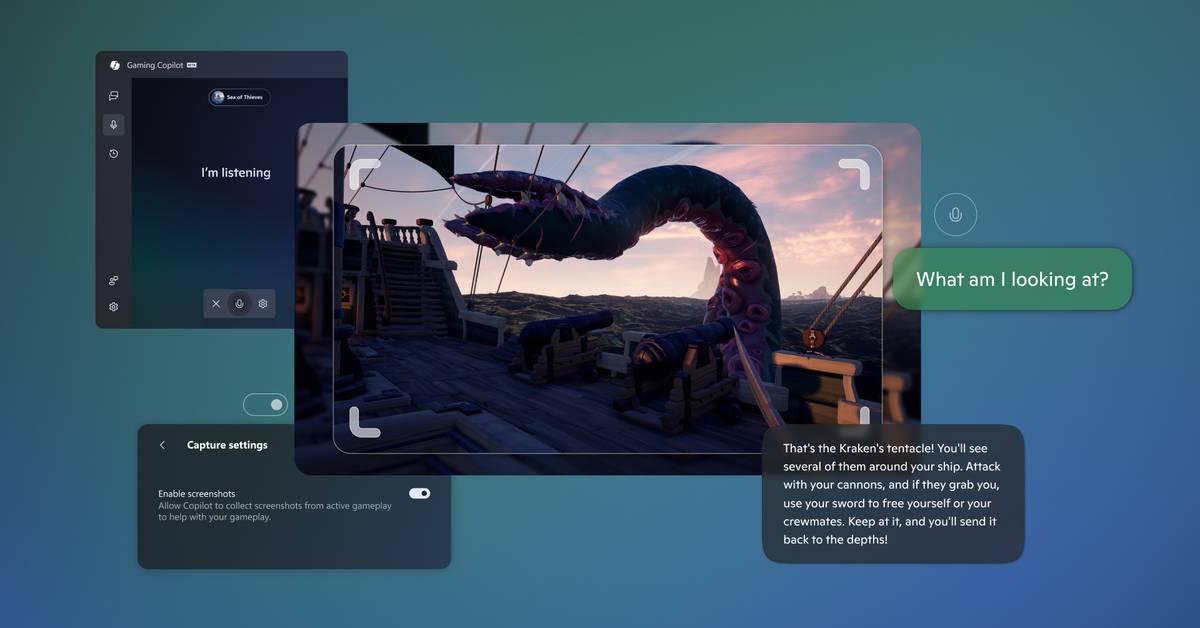
Task: Disable the Enable screenshots toggle
Action: pyautogui.click(x=419, y=493)
